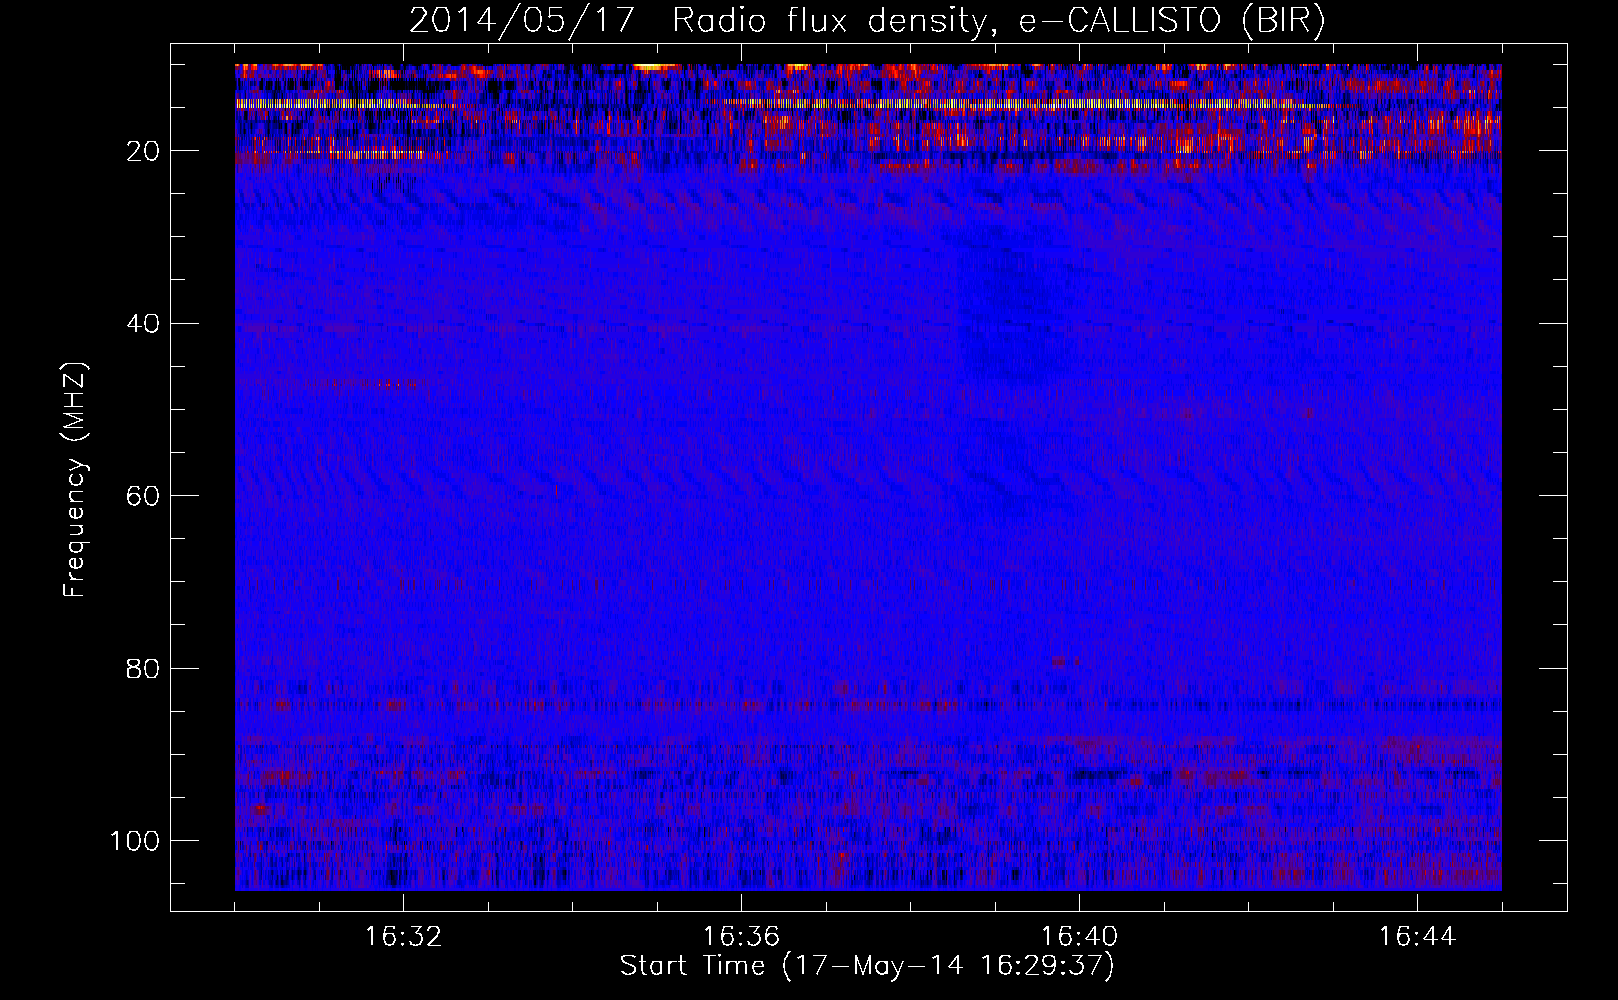Click the 20 MHz frequency tick label
This screenshot has width=1618, height=1000.
[144, 151]
